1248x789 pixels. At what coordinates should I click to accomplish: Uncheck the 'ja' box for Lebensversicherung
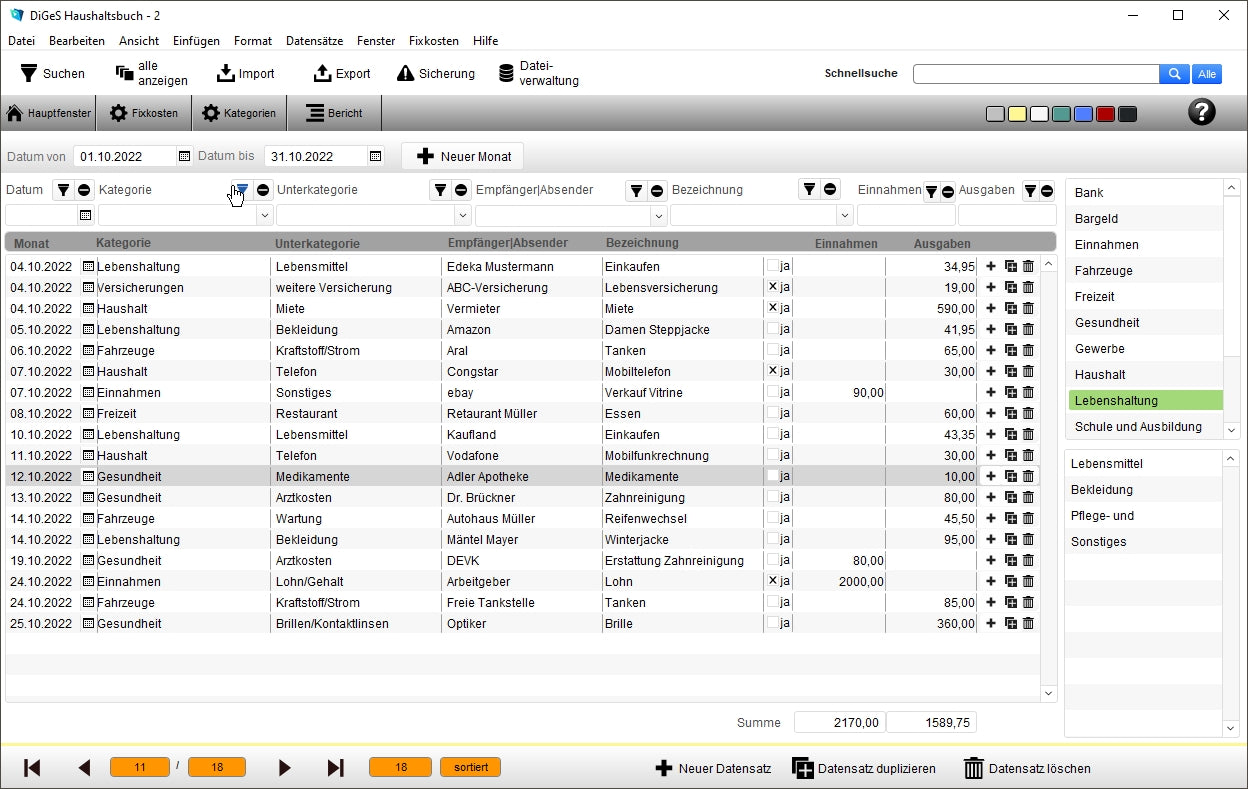pos(772,288)
